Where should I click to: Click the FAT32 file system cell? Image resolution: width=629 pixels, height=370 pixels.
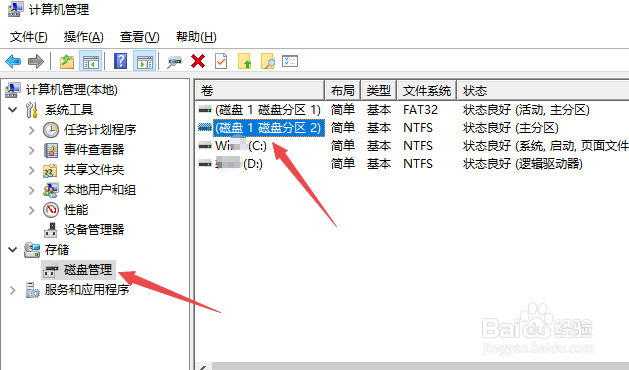[420, 110]
